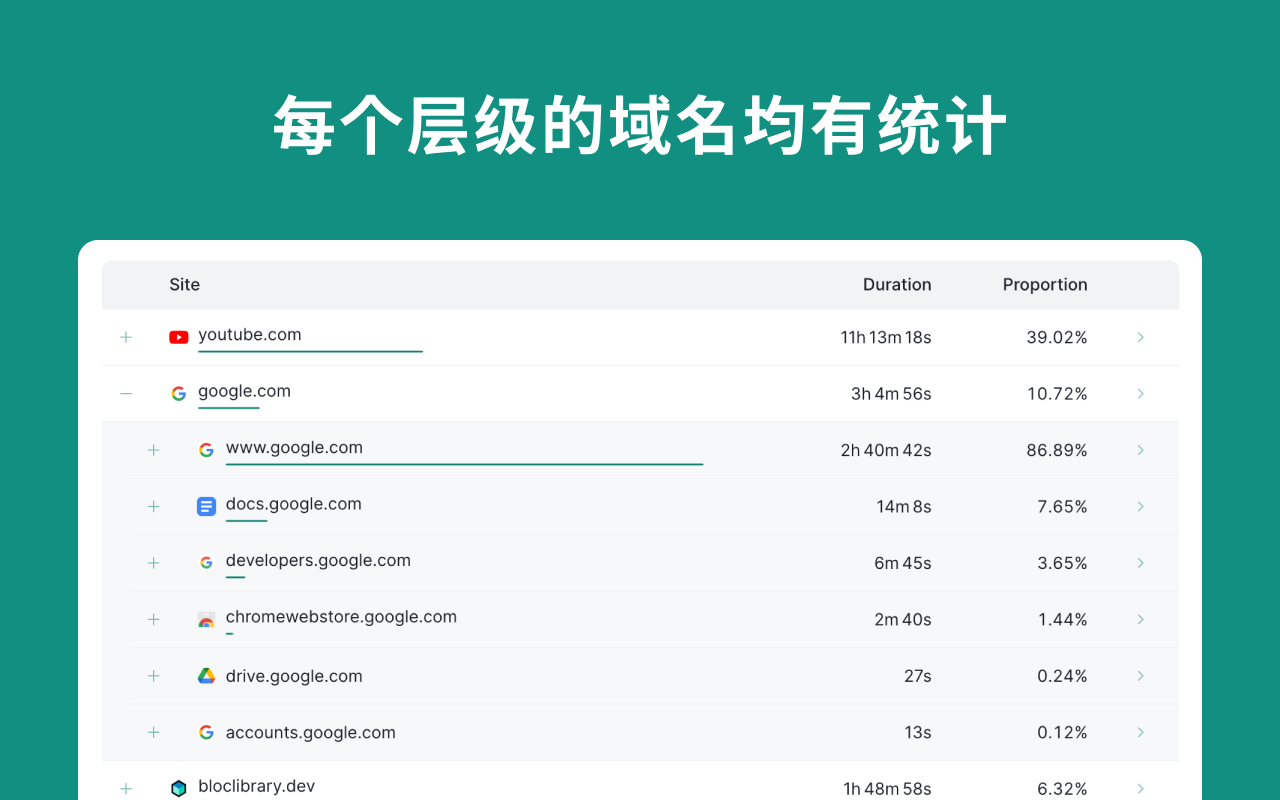The height and width of the screenshot is (800, 1280).
Task: Expand the youtube.com row
Action: (126, 337)
